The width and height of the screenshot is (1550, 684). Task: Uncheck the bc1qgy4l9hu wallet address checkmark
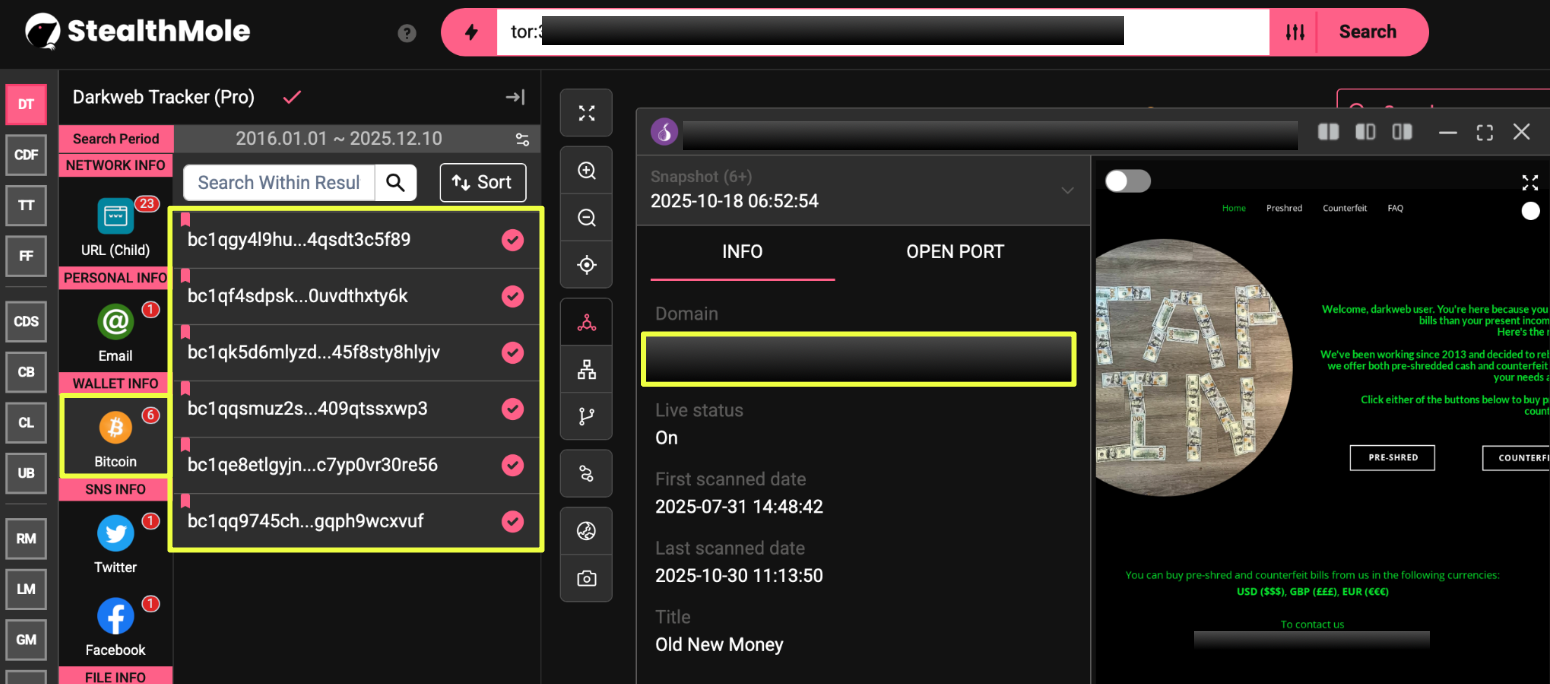[512, 240]
